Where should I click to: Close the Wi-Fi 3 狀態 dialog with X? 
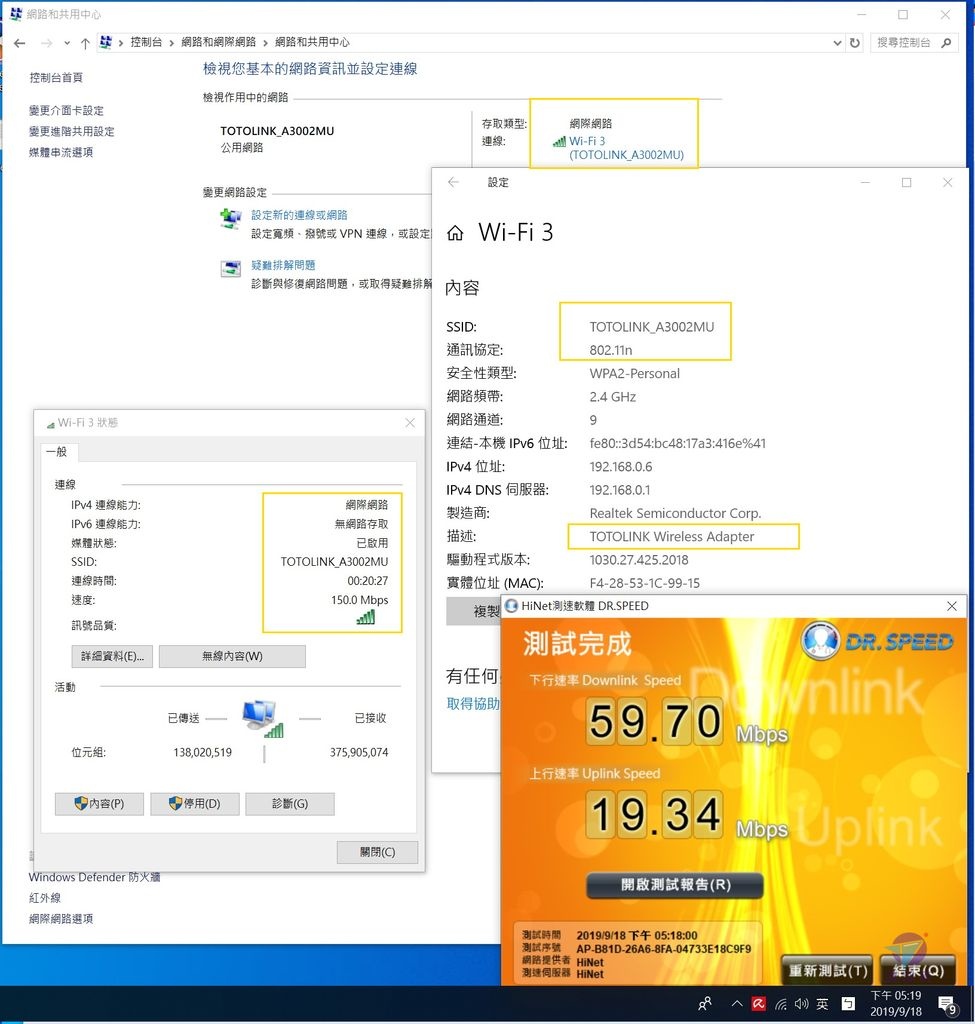410,423
